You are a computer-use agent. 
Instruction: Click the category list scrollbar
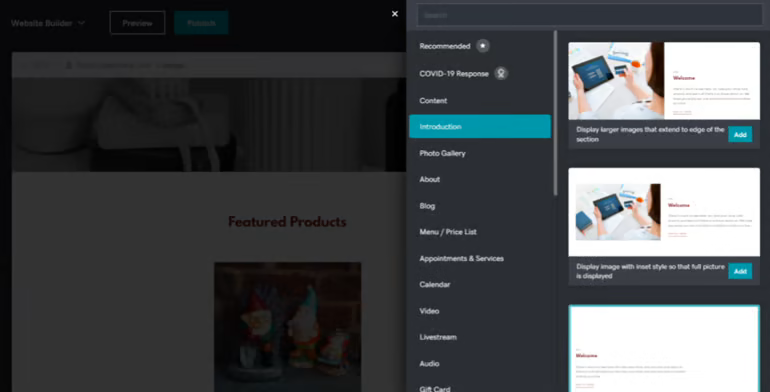(555, 113)
